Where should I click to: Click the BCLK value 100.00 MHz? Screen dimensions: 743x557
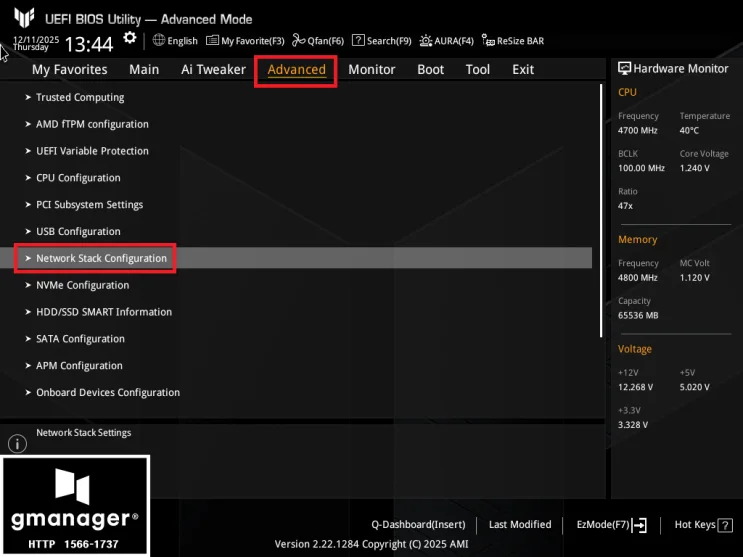(x=641, y=168)
